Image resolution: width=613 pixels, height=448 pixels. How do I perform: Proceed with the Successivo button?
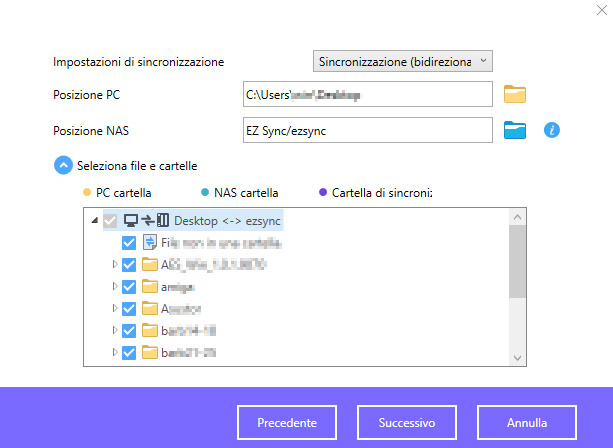406,423
